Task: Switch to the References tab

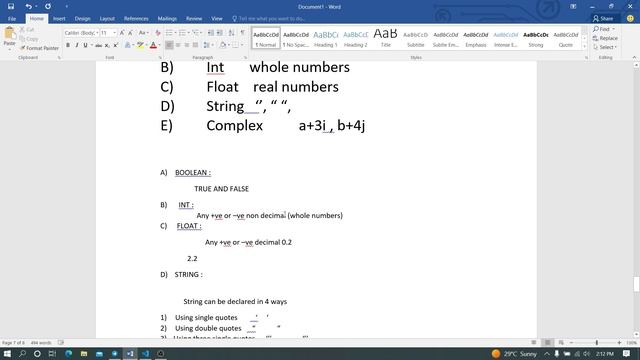Action: pyautogui.click(x=136, y=19)
